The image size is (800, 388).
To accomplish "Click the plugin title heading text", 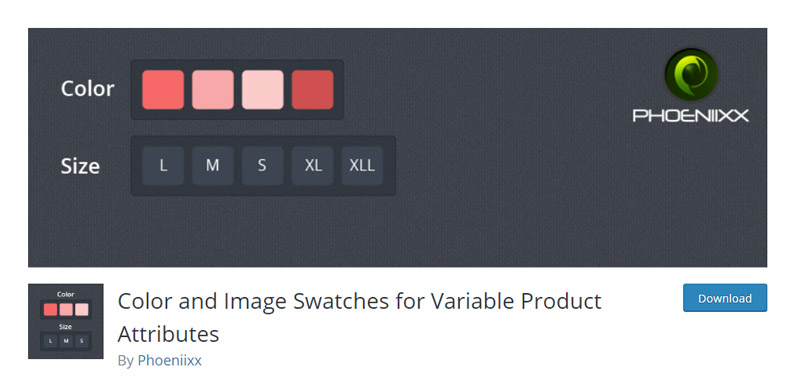I will point(359,318).
